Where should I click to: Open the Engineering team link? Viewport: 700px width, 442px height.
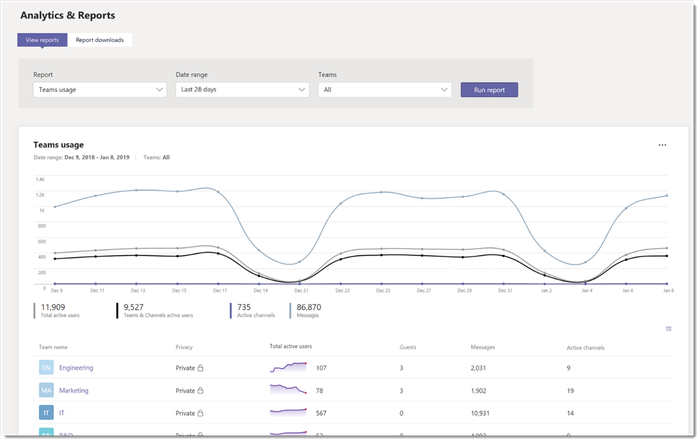[x=76, y=368]
